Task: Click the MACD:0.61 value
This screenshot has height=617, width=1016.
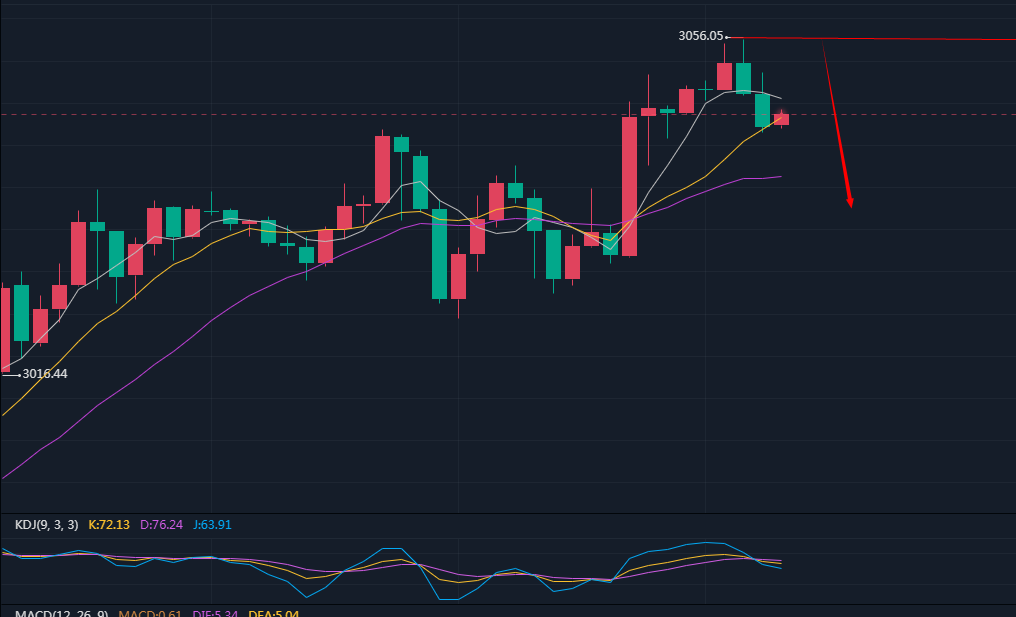Action: point(150,613)
